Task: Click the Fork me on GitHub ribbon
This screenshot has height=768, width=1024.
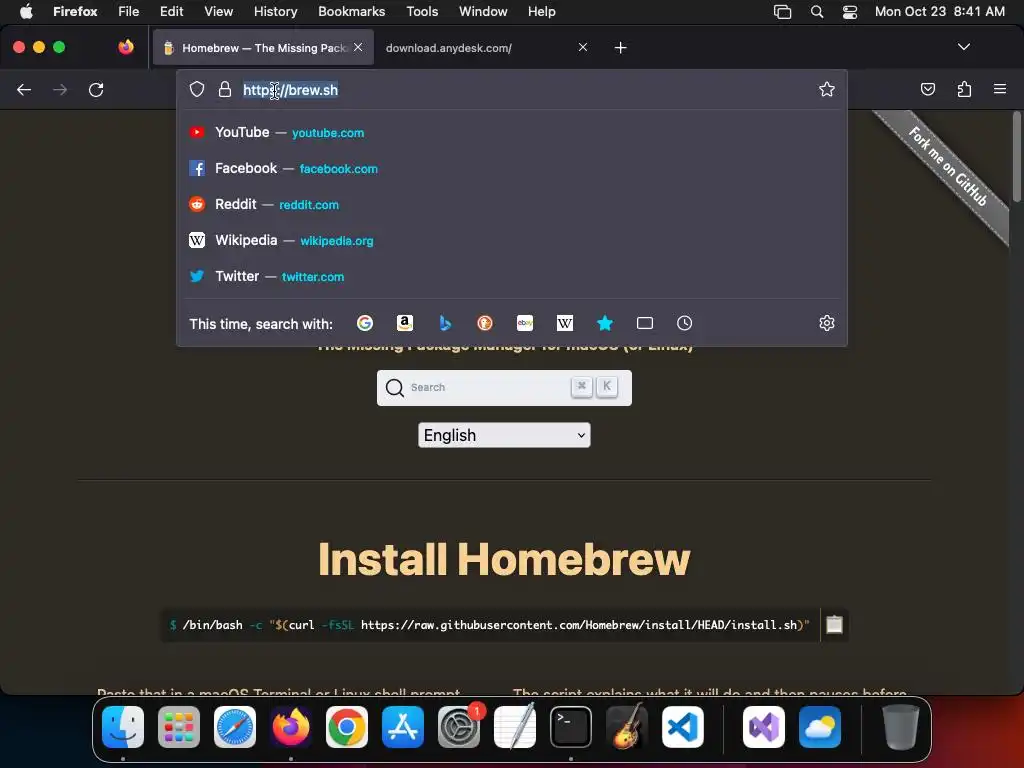Action: (948, 167)
